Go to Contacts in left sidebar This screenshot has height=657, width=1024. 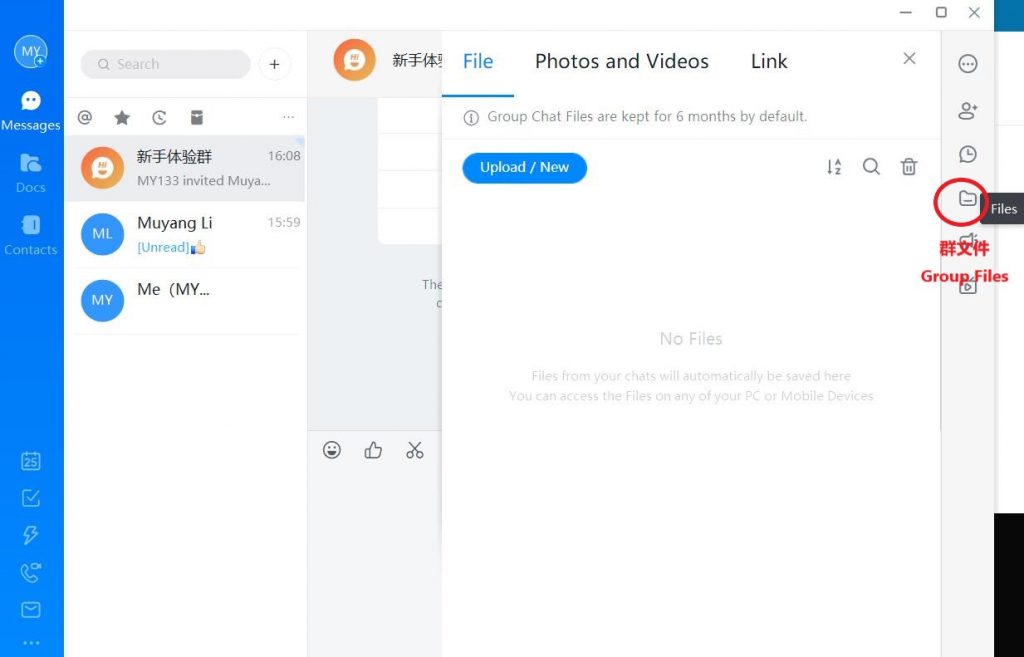click(31, 235)
